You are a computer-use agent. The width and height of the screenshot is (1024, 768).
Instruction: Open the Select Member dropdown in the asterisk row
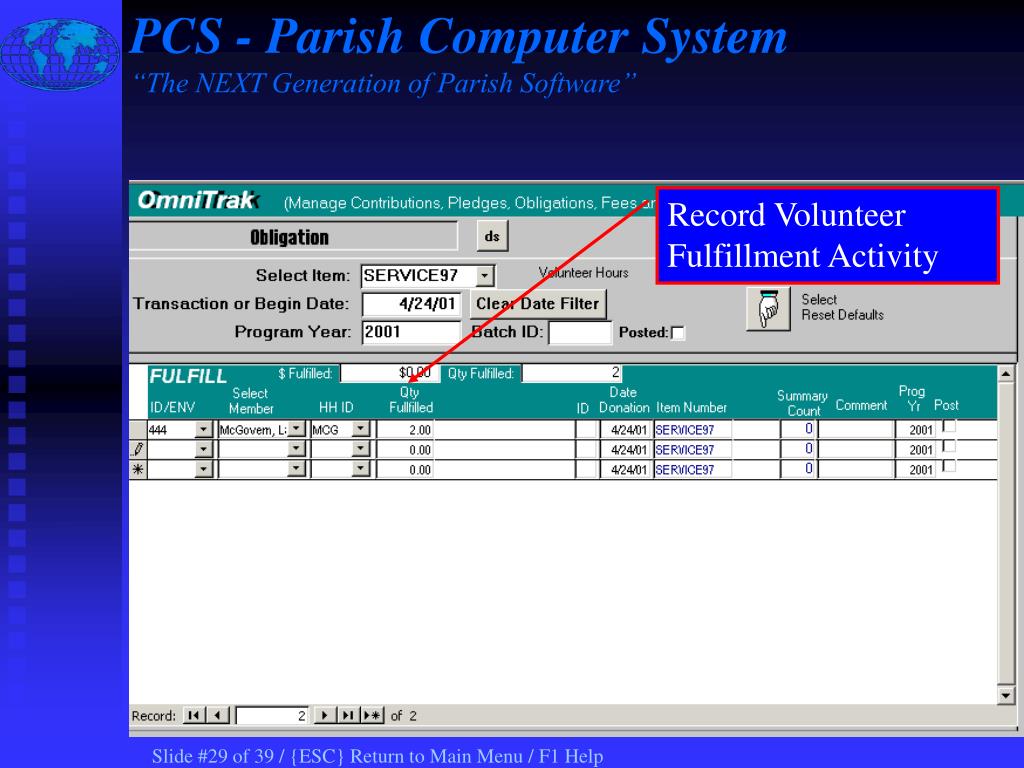coord(296,469)
